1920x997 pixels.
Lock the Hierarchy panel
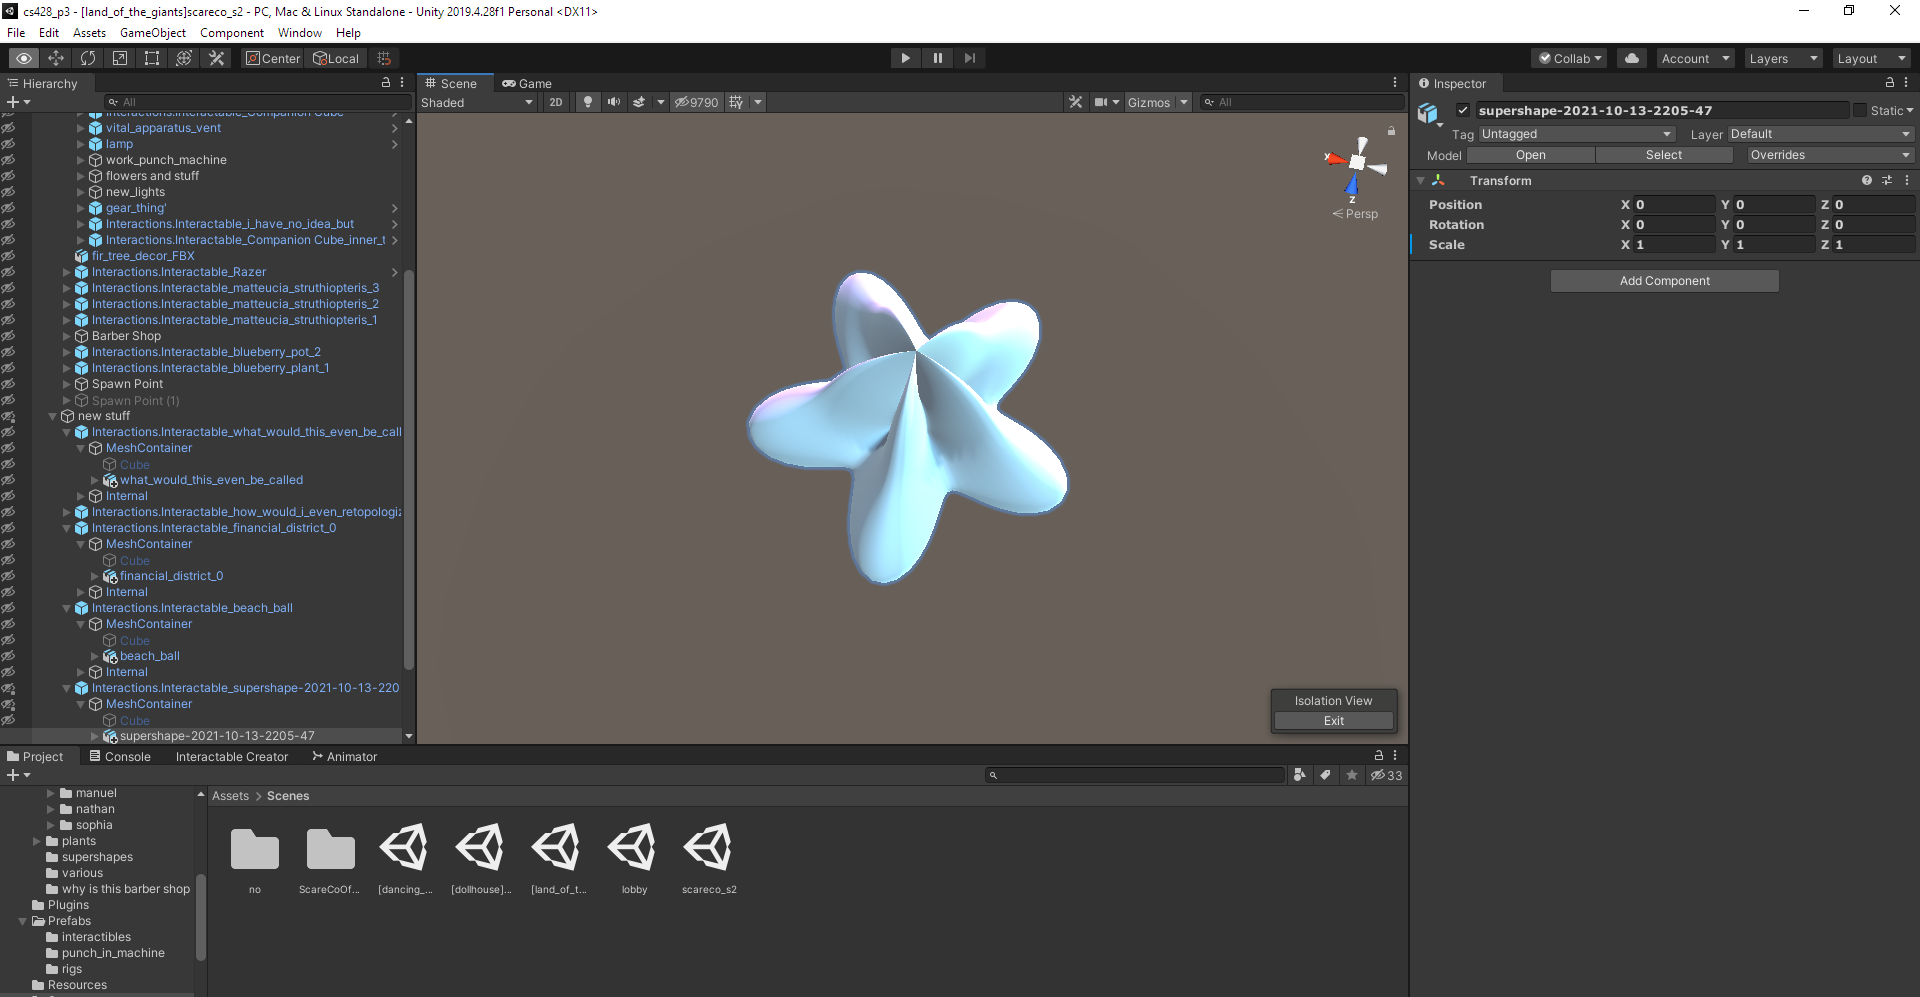[386, 83]
